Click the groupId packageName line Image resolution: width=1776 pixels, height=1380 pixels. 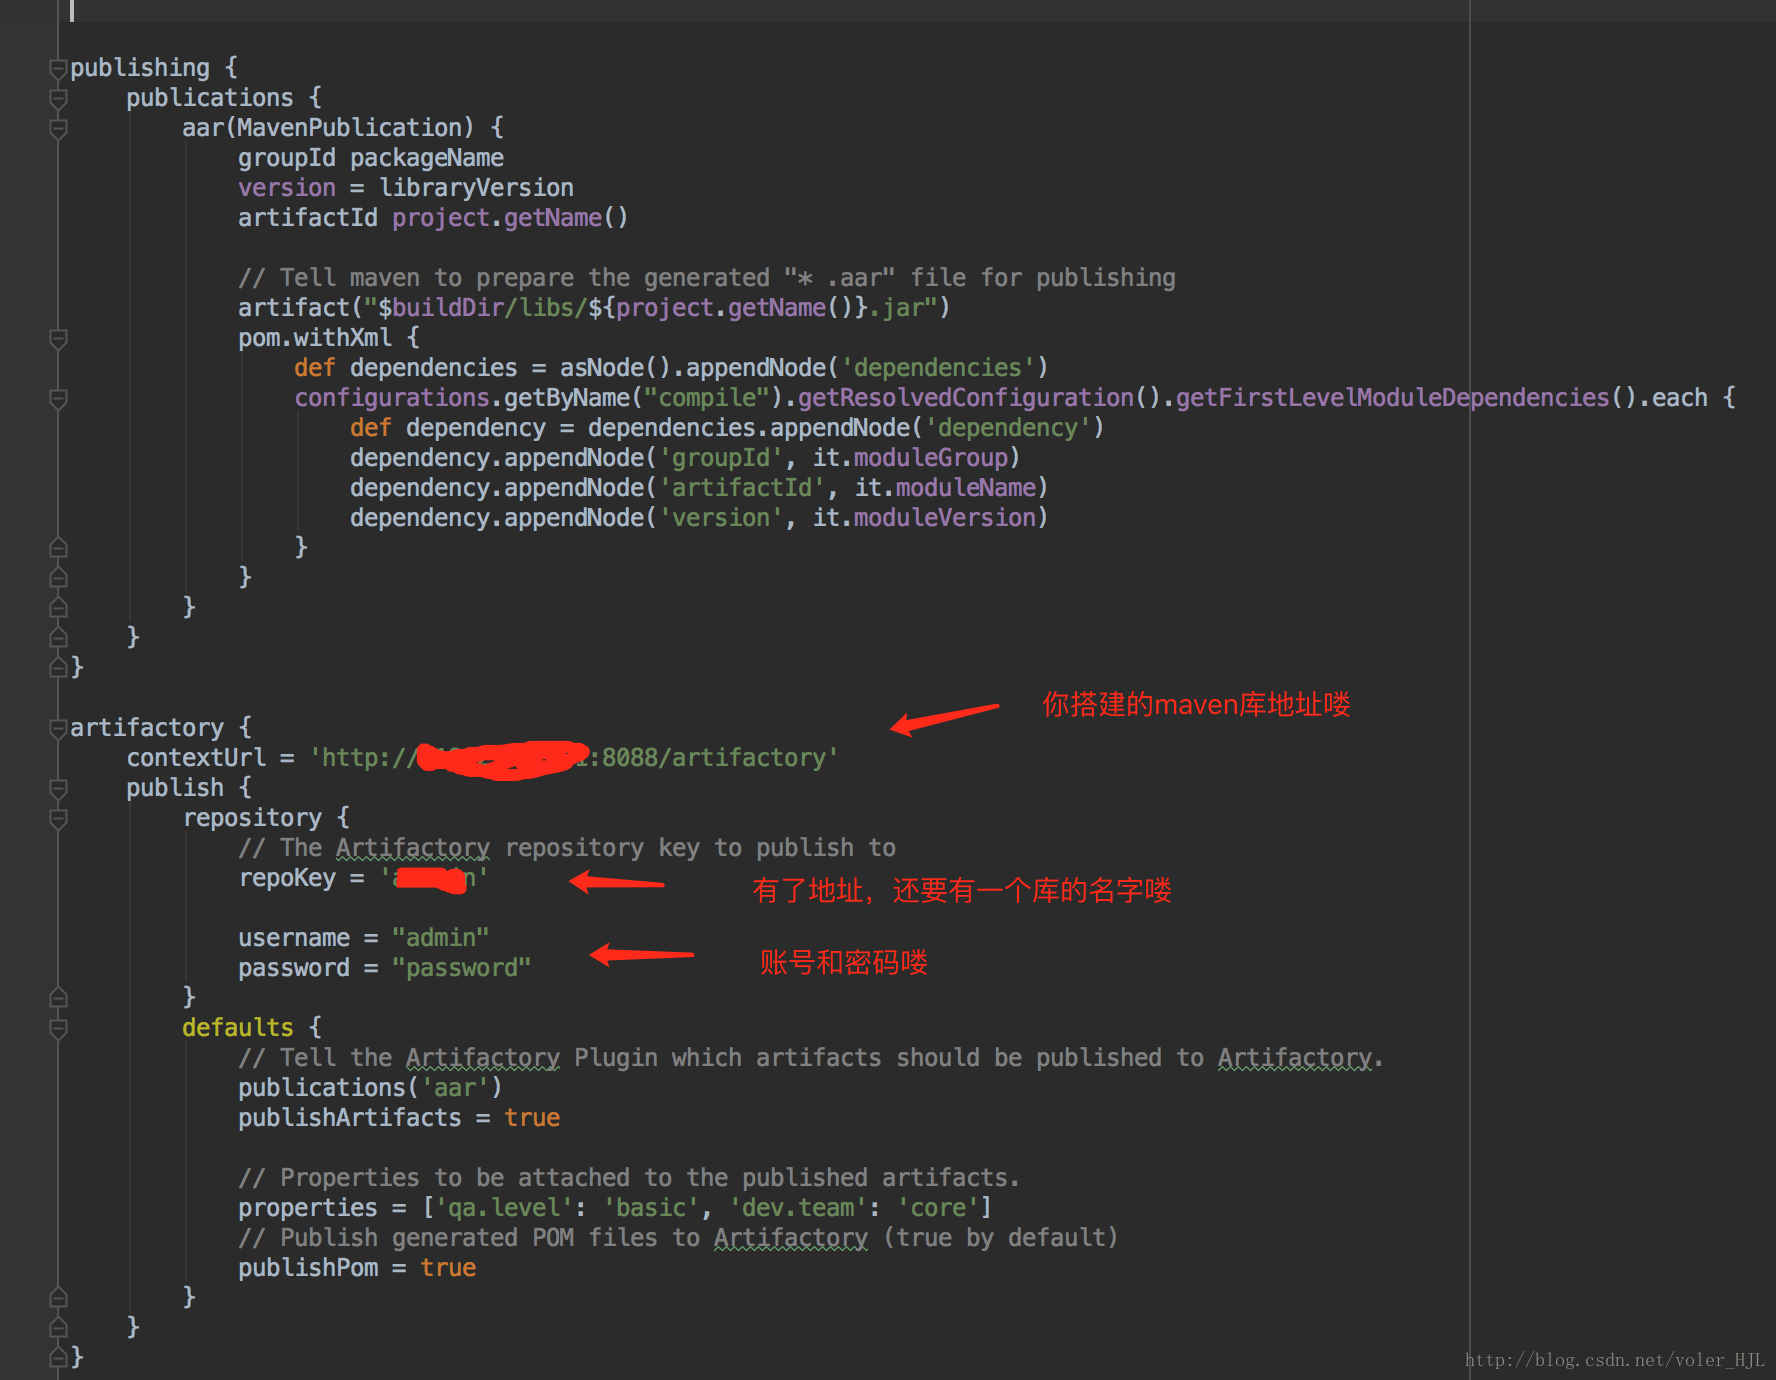pos(370,158)
